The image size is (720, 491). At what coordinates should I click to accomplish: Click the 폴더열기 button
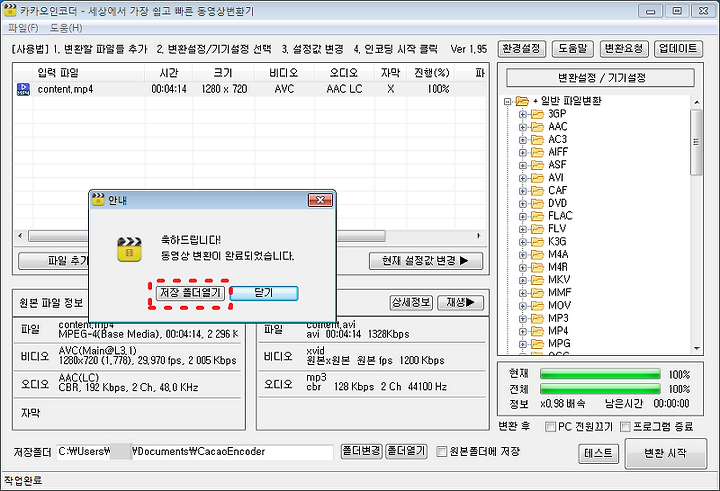click(x=406, y=451)
